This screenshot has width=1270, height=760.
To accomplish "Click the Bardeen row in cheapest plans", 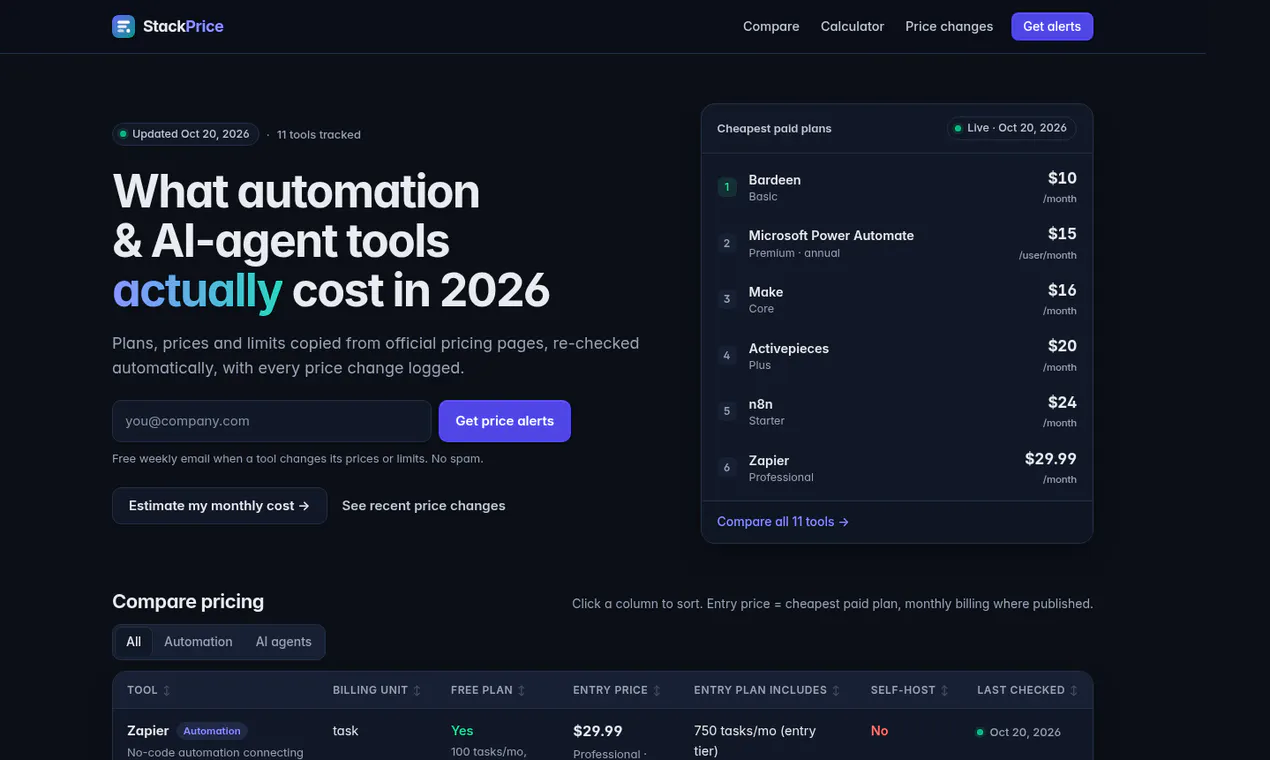I will tap(897, 187).
